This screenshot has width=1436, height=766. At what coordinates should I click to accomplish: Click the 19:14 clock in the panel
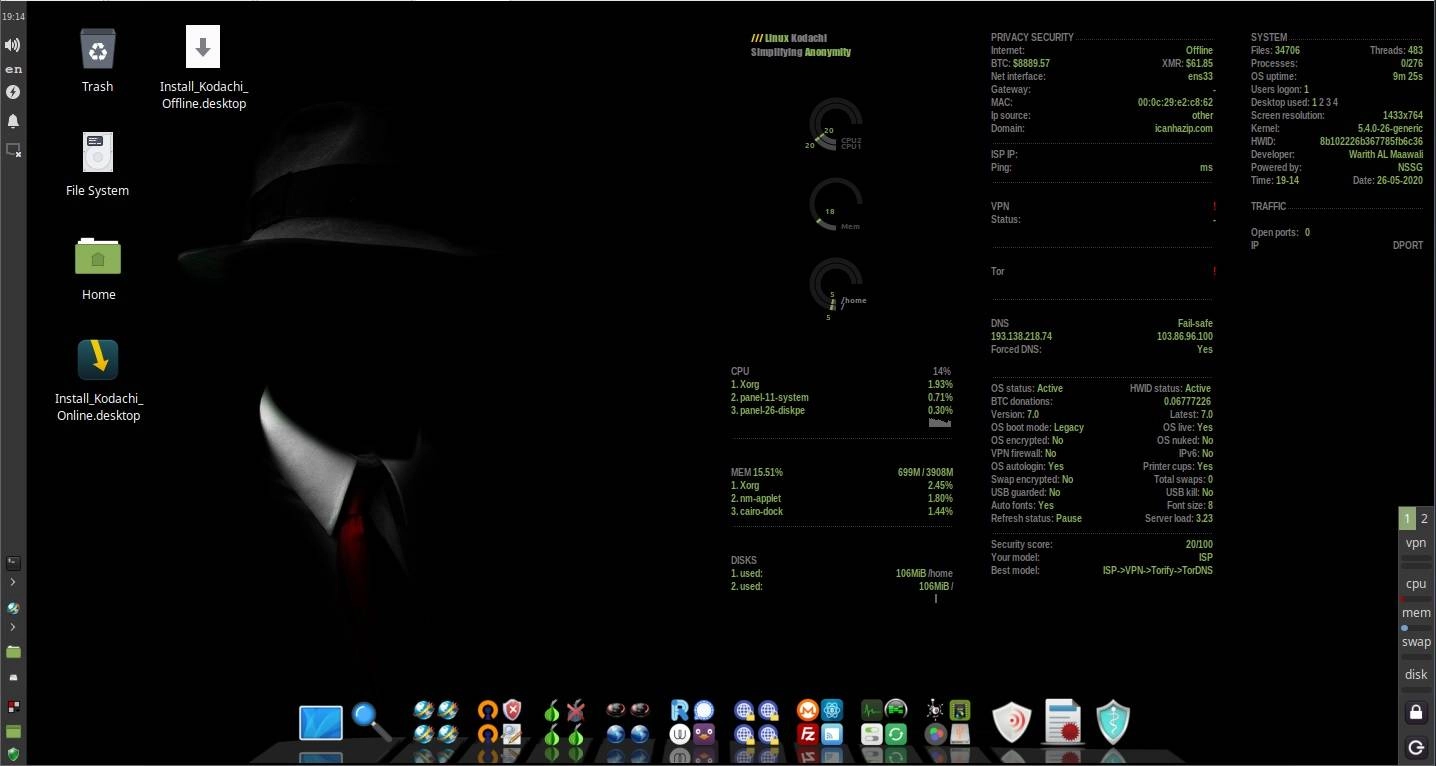click(13, 17)
